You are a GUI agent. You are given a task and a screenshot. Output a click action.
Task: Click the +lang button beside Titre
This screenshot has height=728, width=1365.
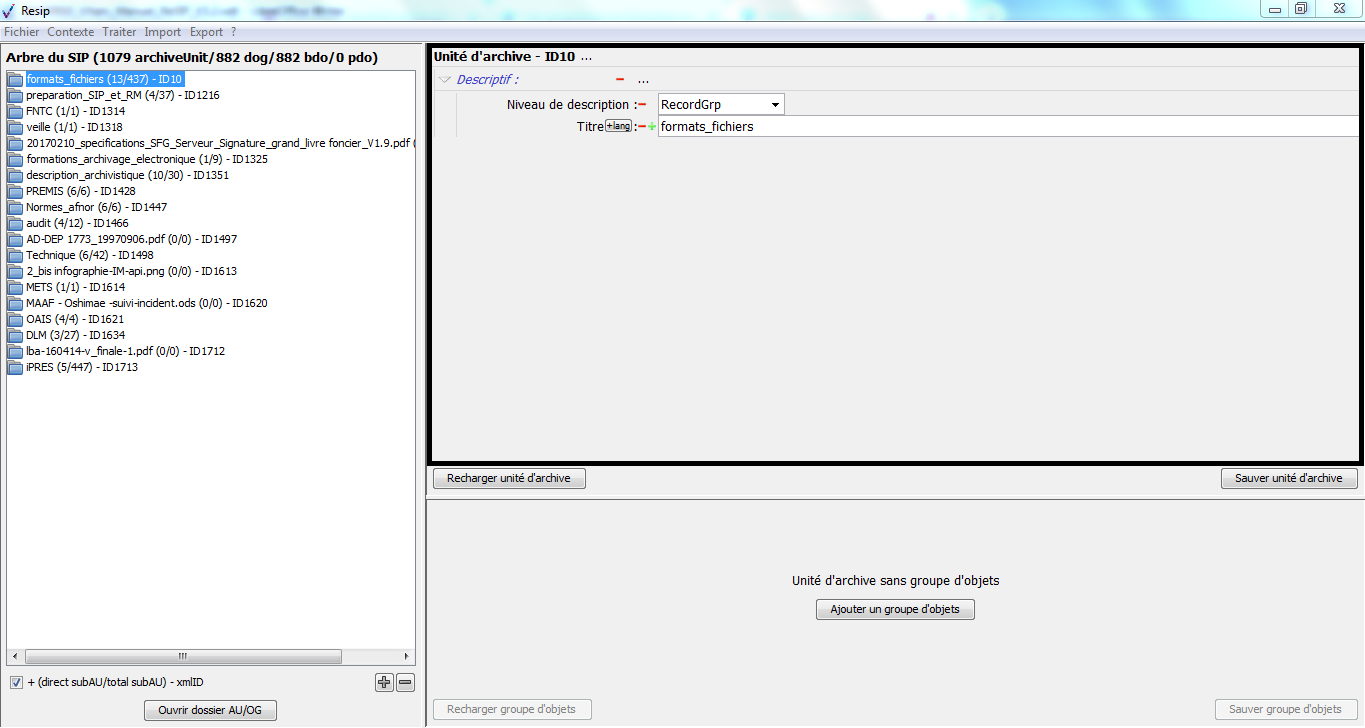[618, 126]
